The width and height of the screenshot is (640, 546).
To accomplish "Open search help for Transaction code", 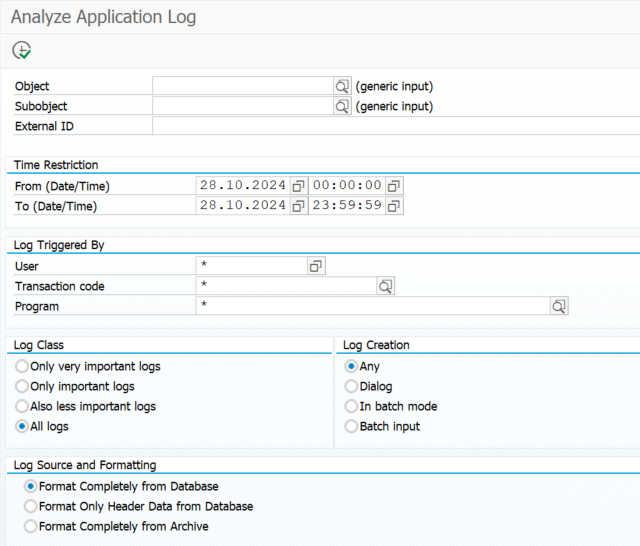I will point(385,286).
